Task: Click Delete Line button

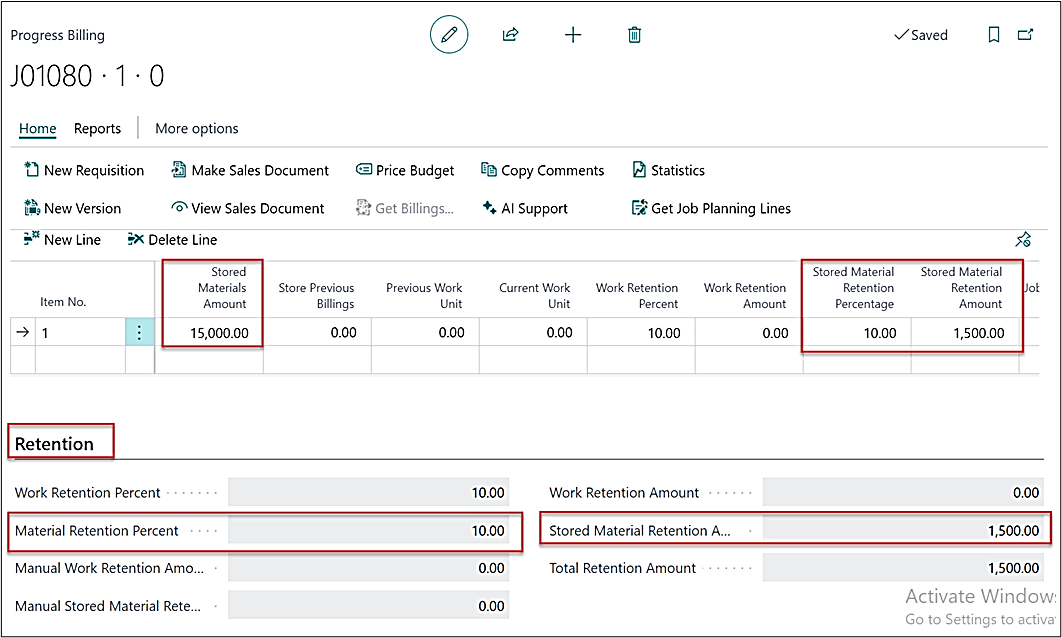Action: pyautogui.click(x=172, y=240)
